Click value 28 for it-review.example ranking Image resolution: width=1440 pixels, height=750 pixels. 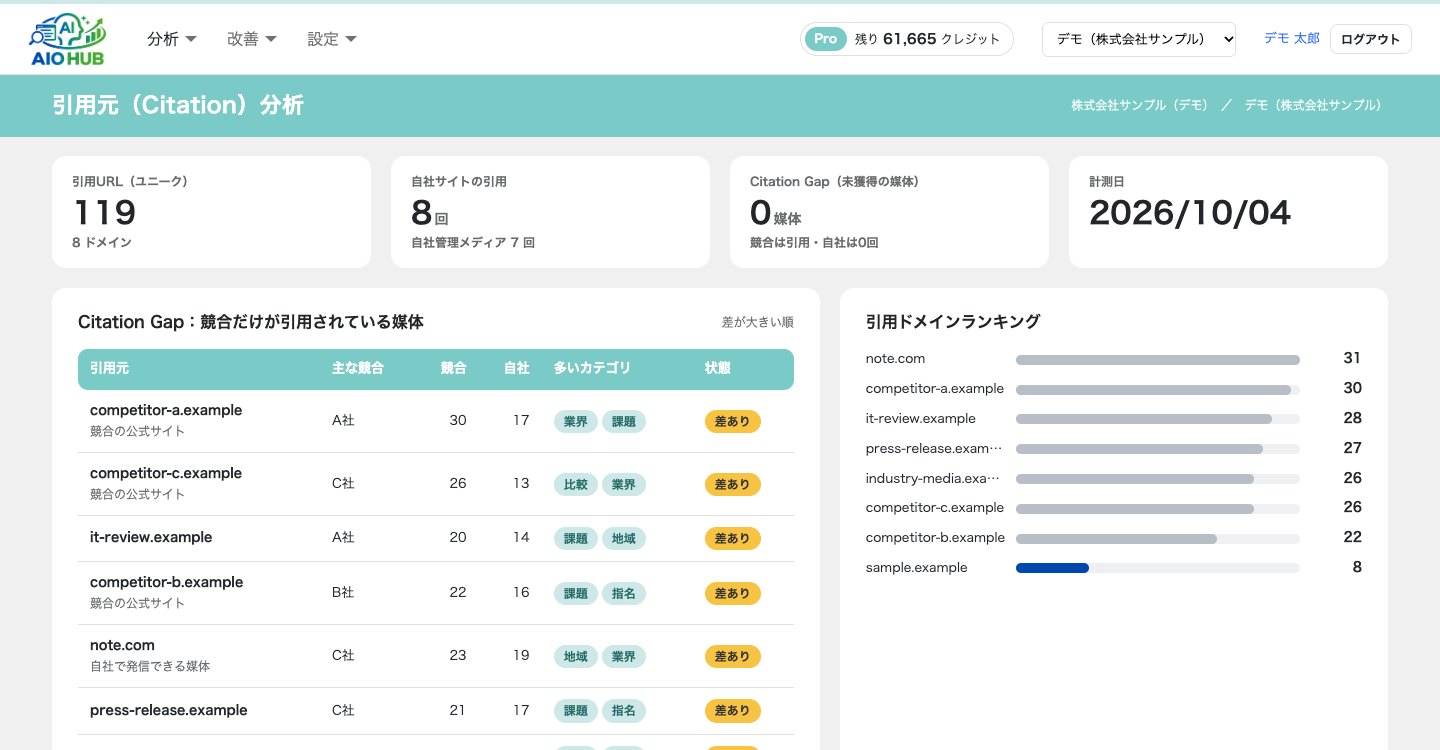(x=1352, y=418)
